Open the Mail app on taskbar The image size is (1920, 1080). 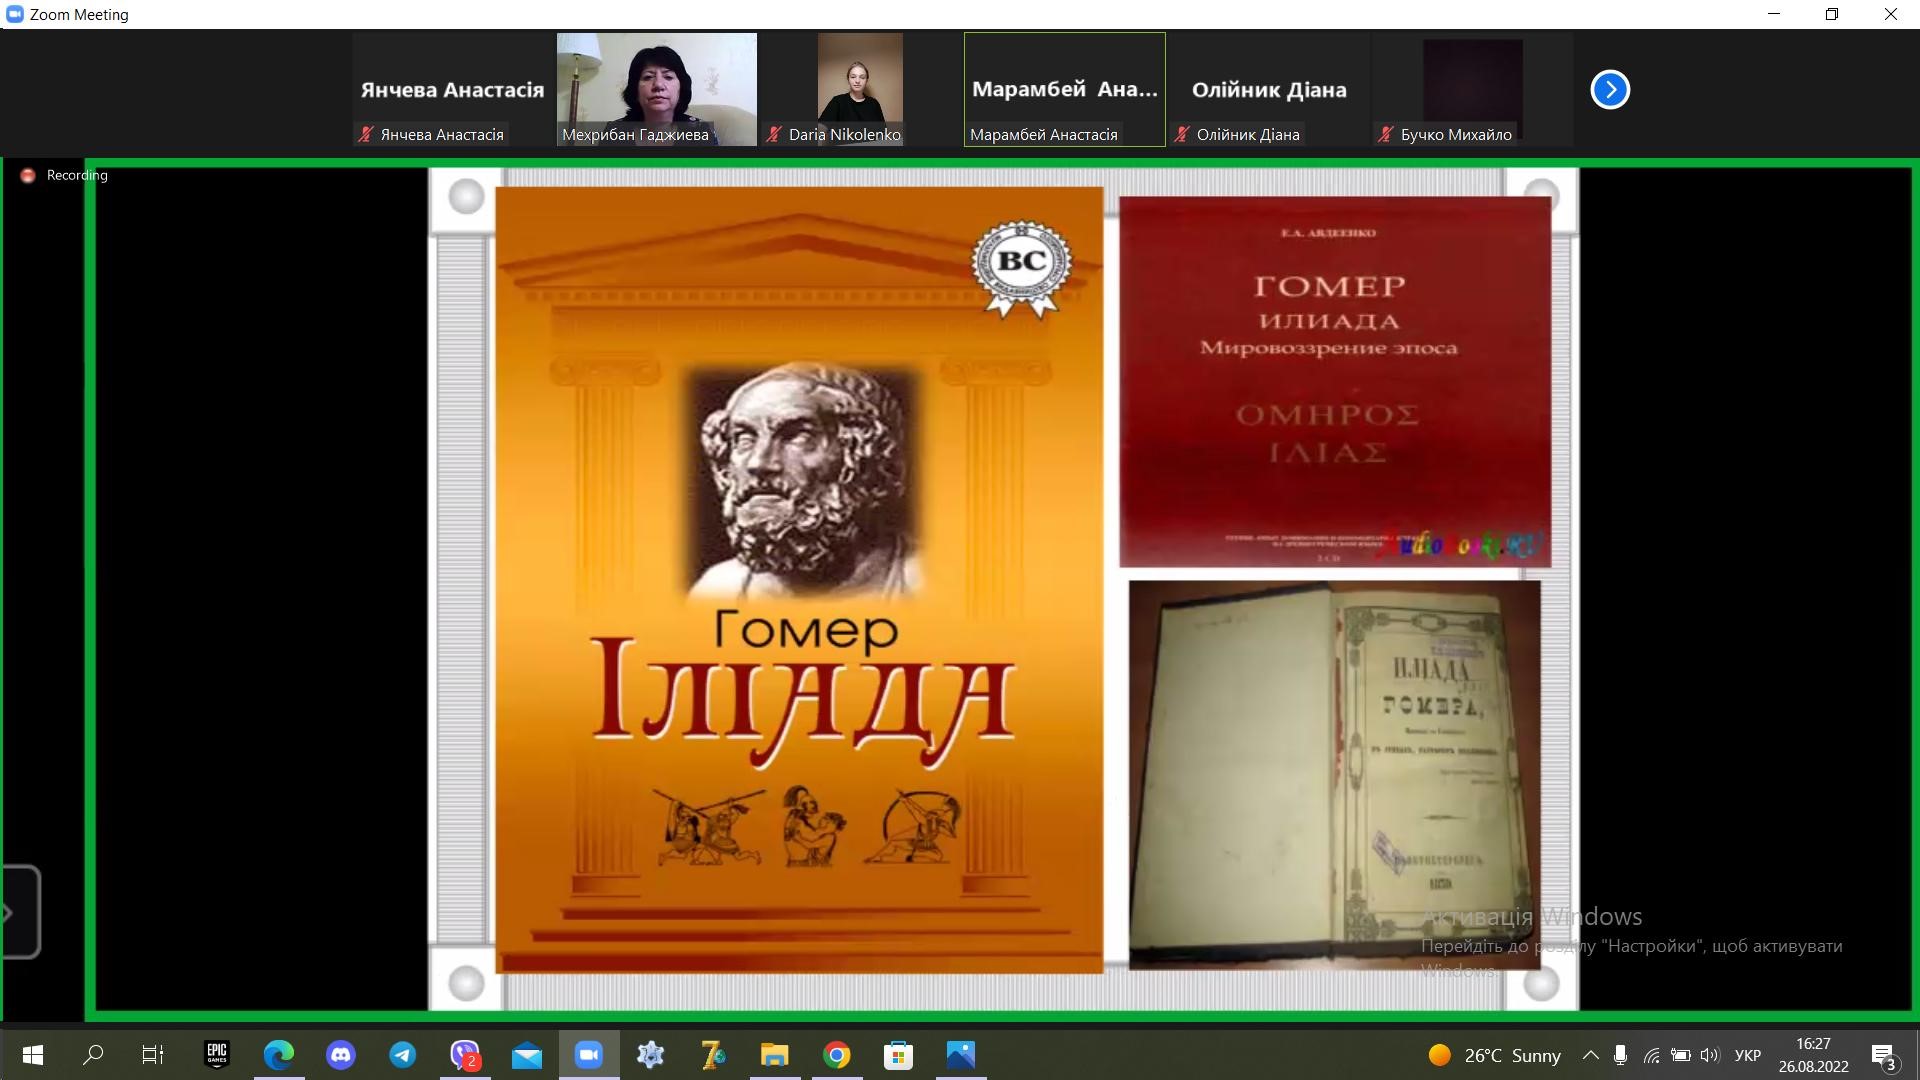tap(527, 1054)
